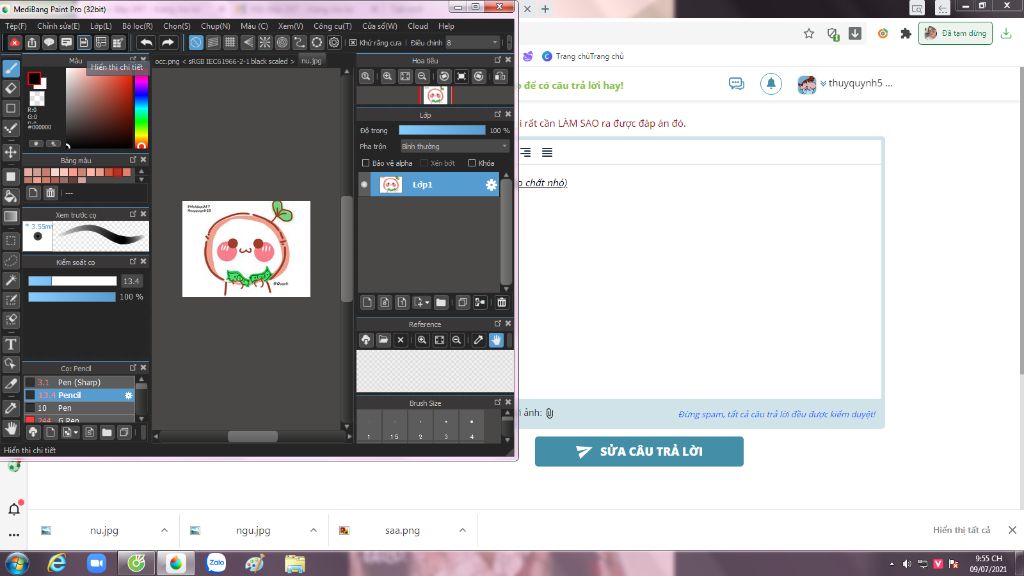The image size is (1024, 576).
Task: Toggle parallel lines snap
Action: [213, 42]
